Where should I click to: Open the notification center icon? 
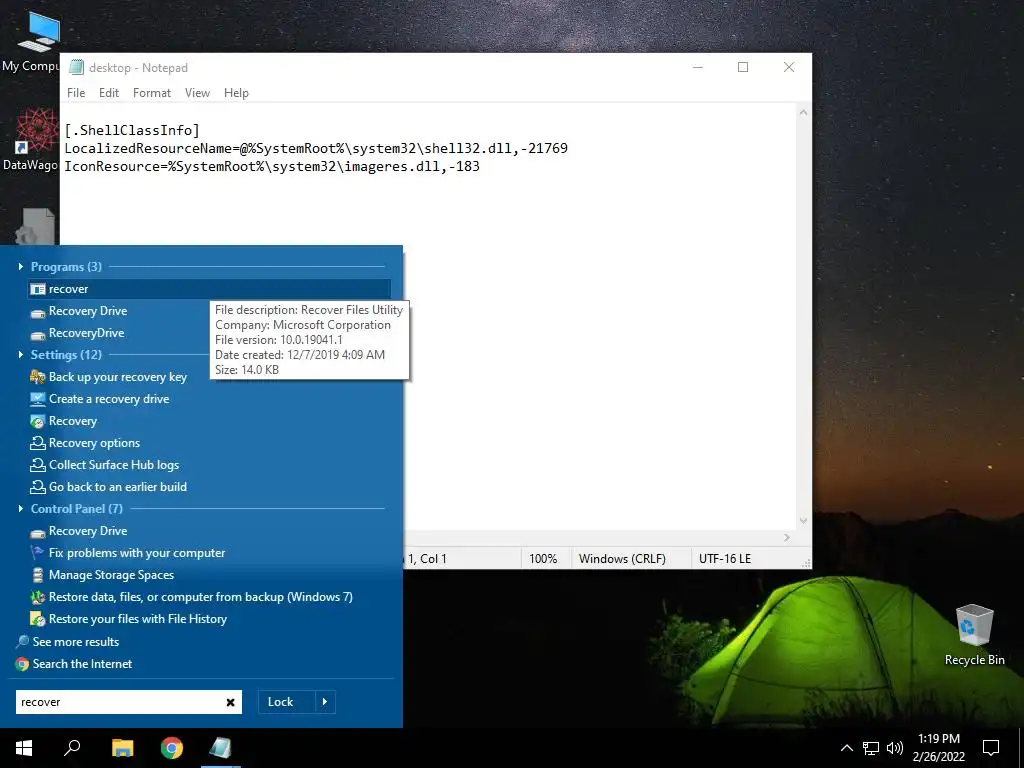pyautogui.click(x=991, y=748)
